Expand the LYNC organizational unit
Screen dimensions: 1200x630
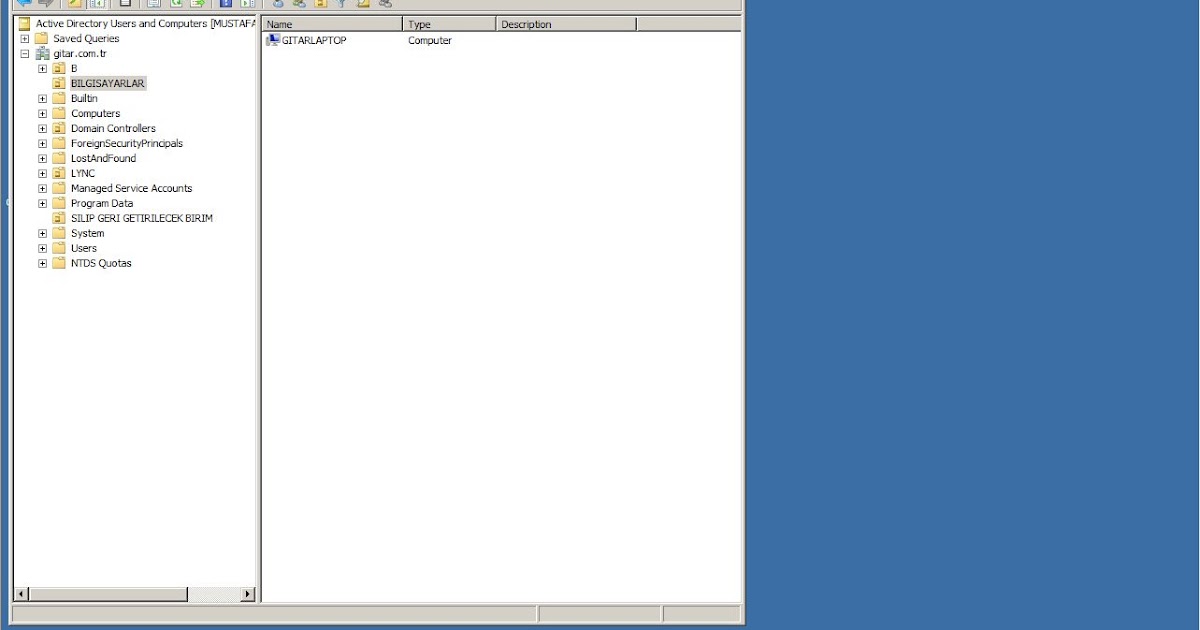click(42, 174)
